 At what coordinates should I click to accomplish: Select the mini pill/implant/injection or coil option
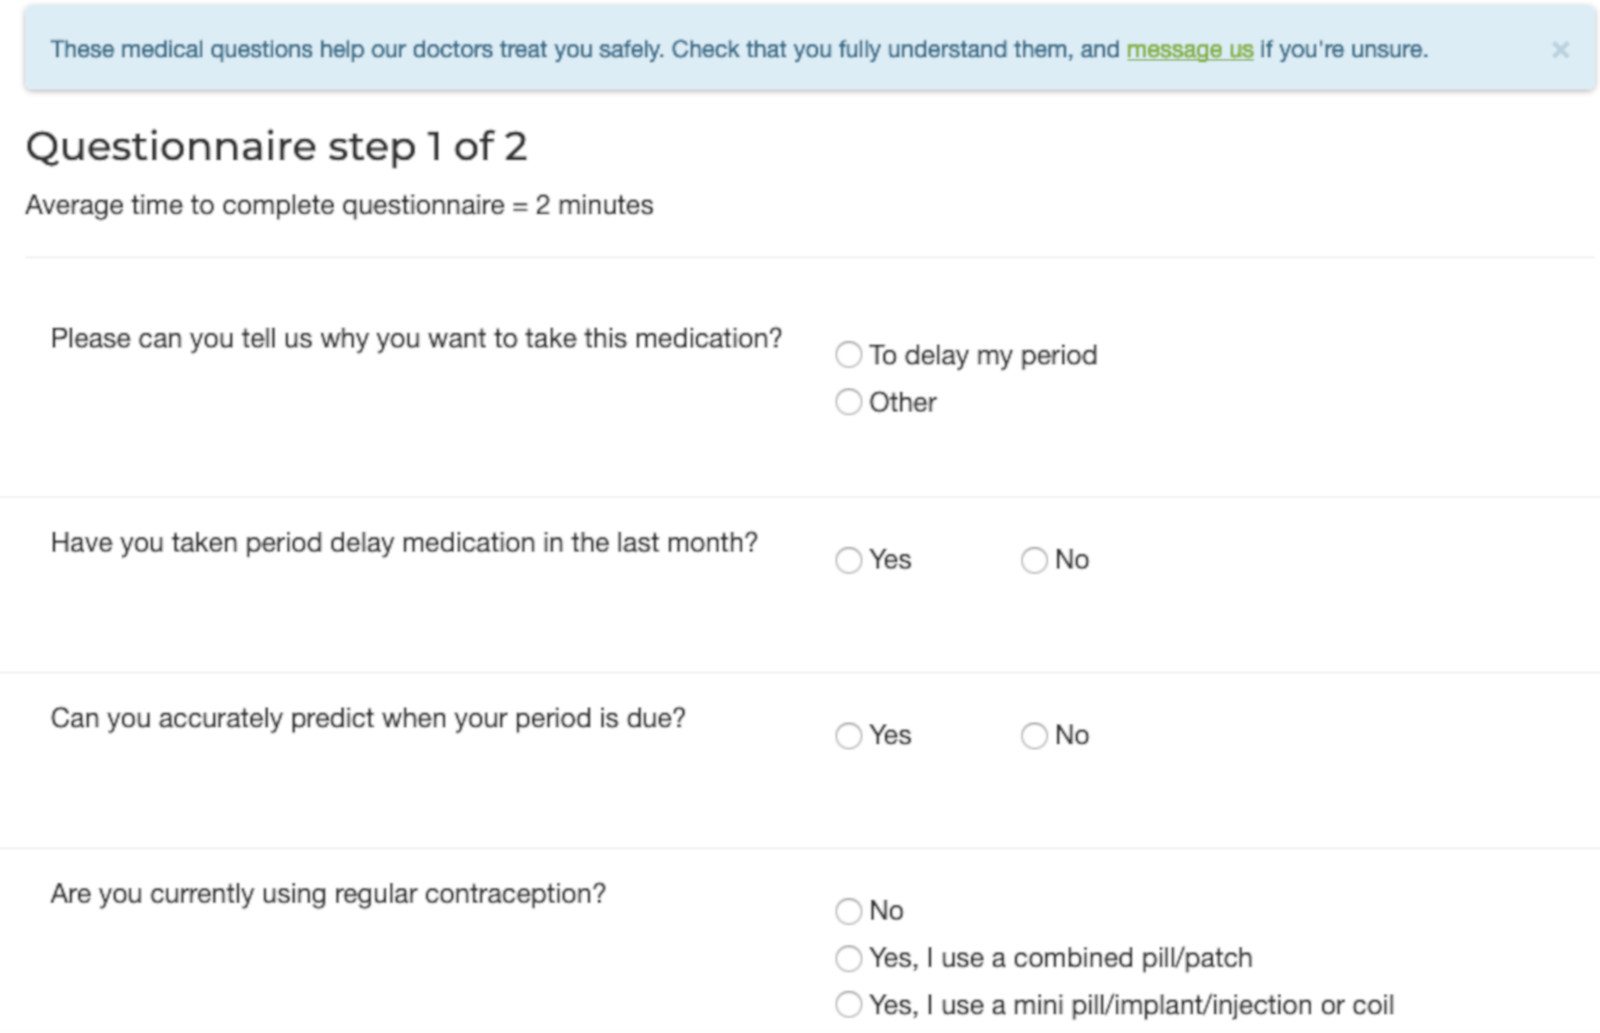point(849,1005)
